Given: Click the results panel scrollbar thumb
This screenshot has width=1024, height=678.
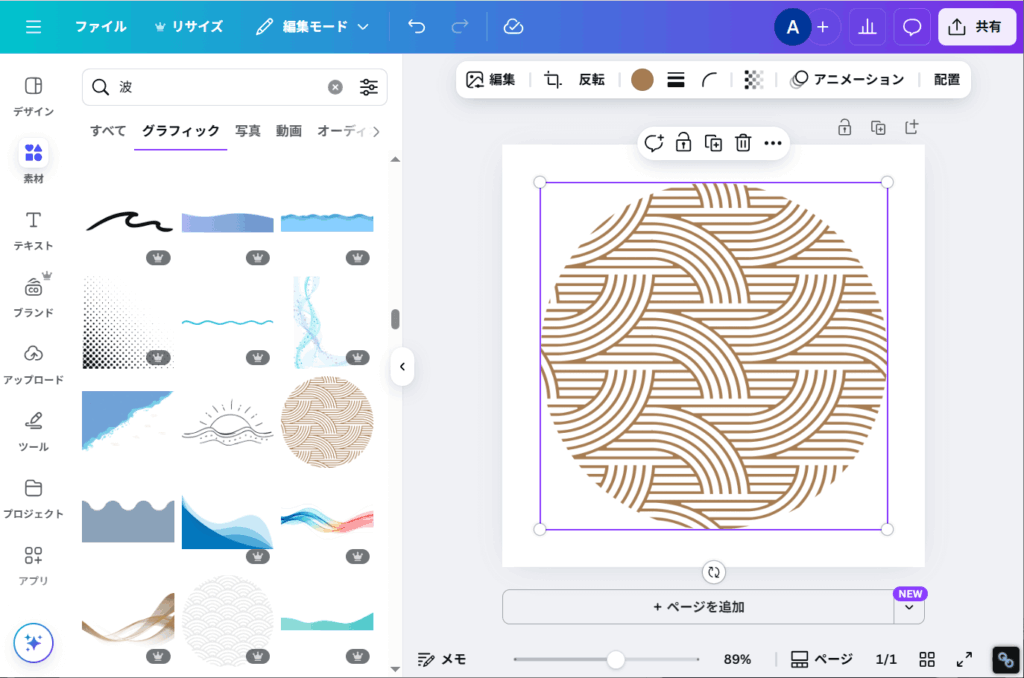Looking at the screenshot, I should (395, 319).
